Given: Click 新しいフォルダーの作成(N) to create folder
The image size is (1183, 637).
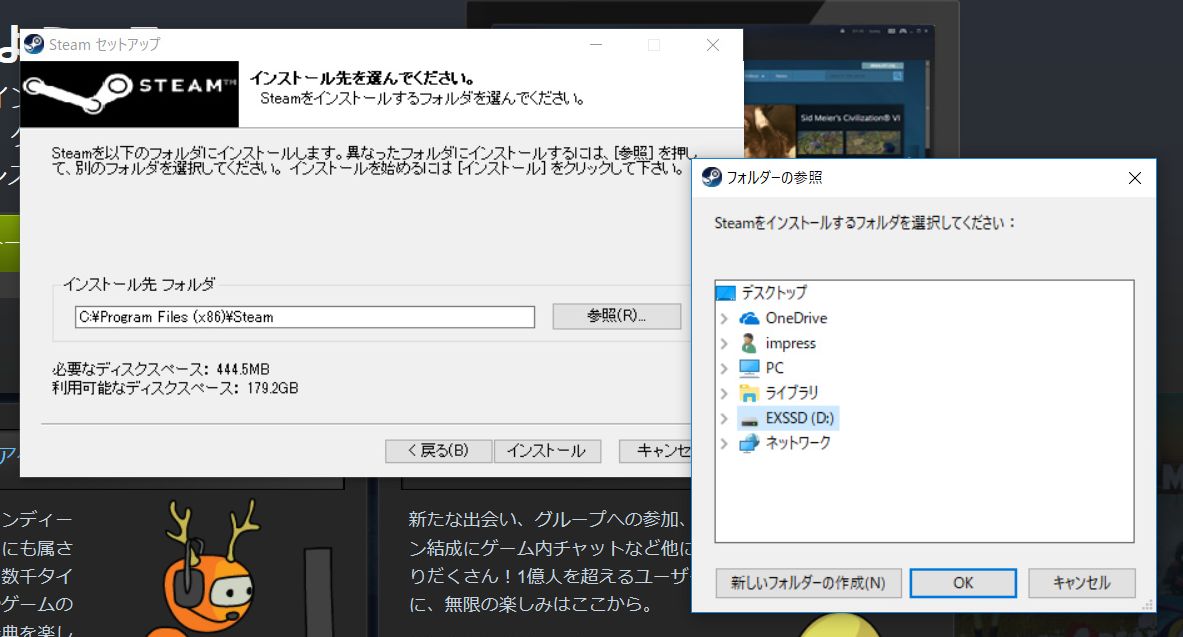Looking at the screenshot, I should coord(808,583).
